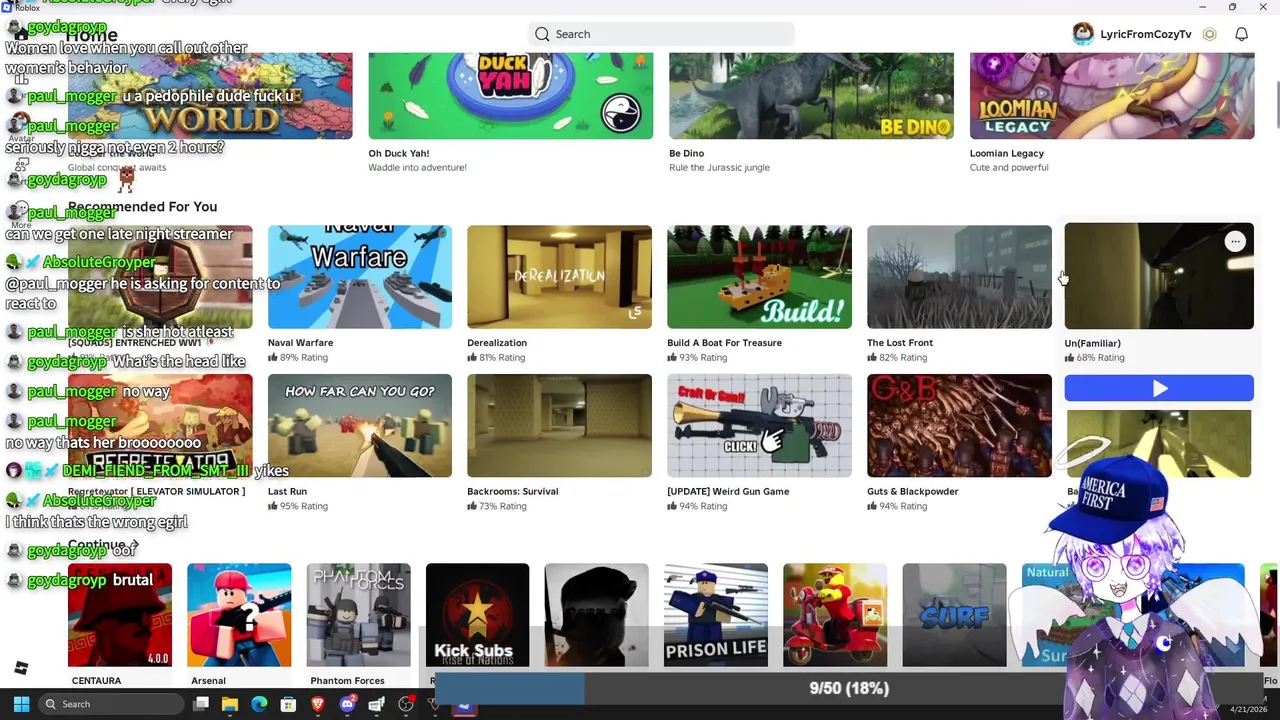This screenshot has height=720, width=1280.
Task: Click the Windows taskbar search box
Action: coord(112,704)
